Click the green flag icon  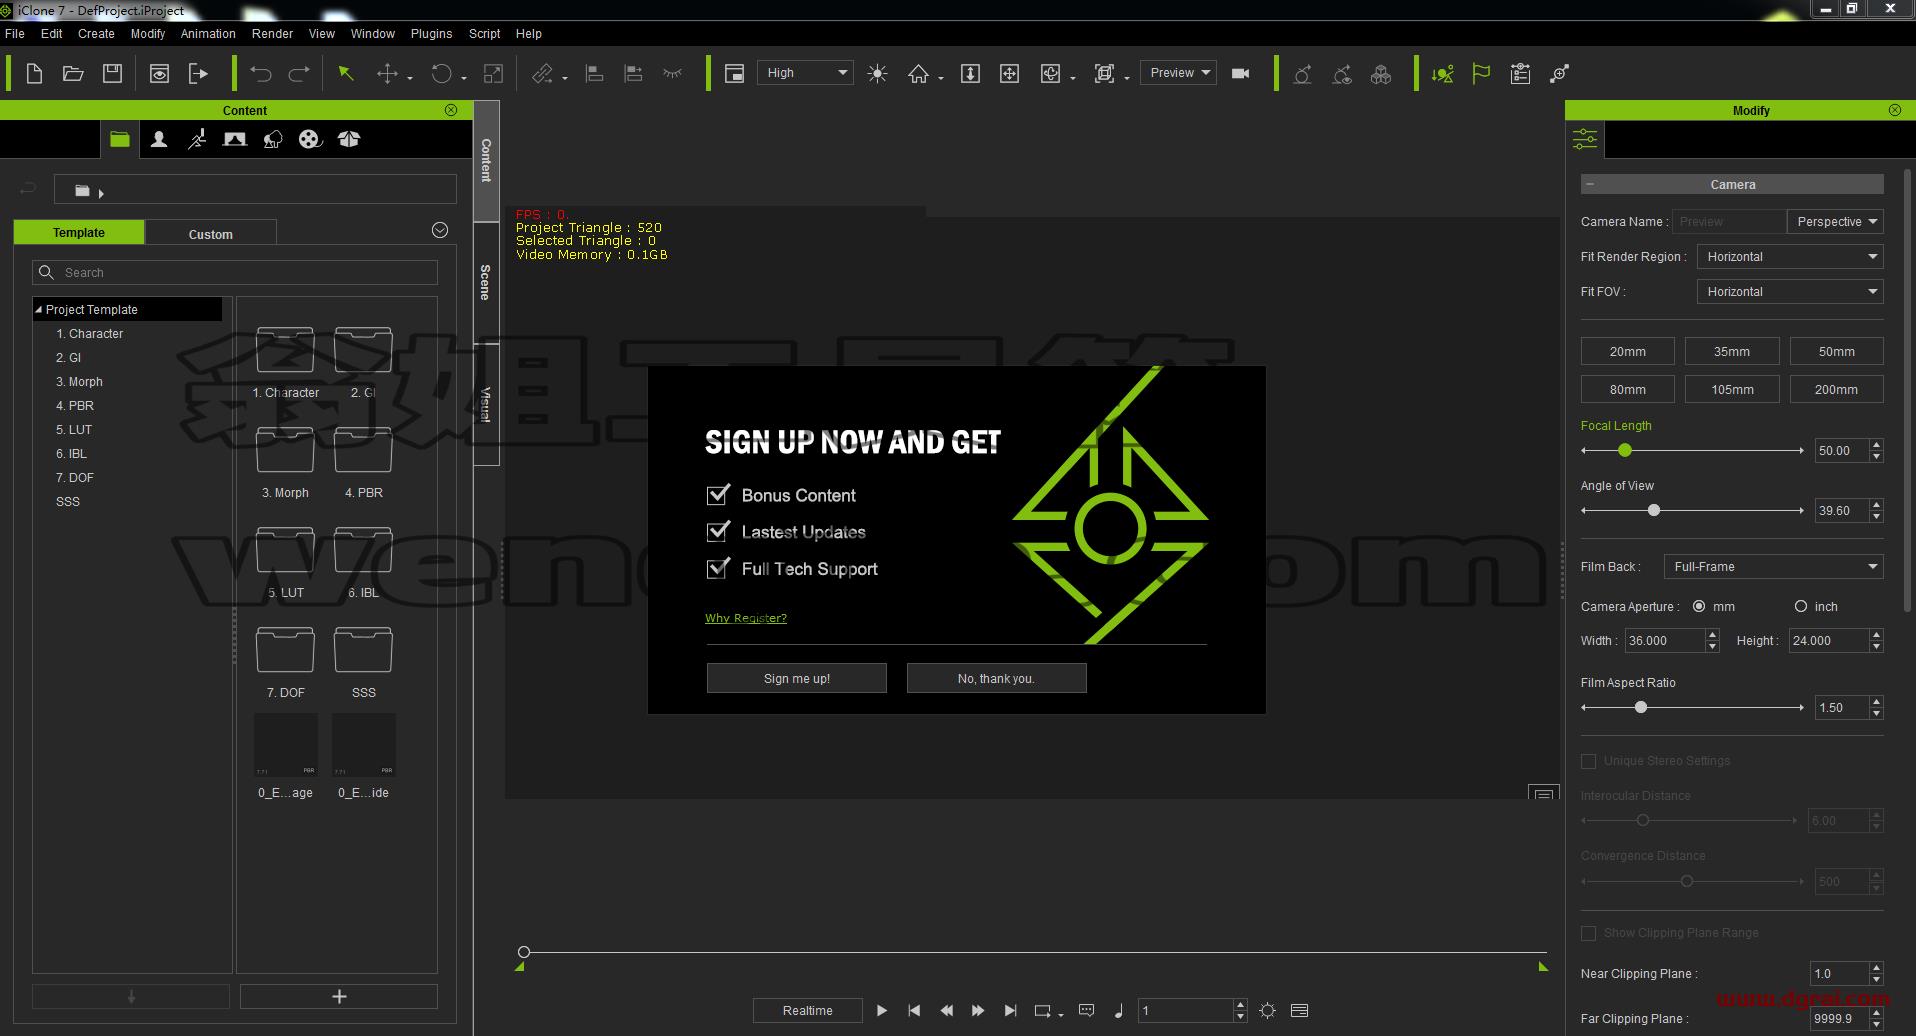(1481, 73)
